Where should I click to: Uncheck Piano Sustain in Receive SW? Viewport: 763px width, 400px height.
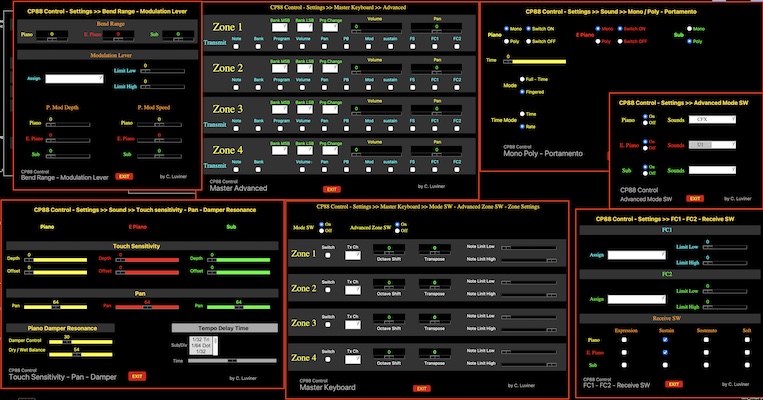pyautogui.click(x=665, y=340)
